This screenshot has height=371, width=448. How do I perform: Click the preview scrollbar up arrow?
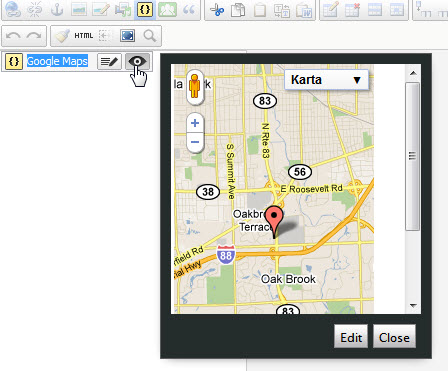(x=413, y=73)
